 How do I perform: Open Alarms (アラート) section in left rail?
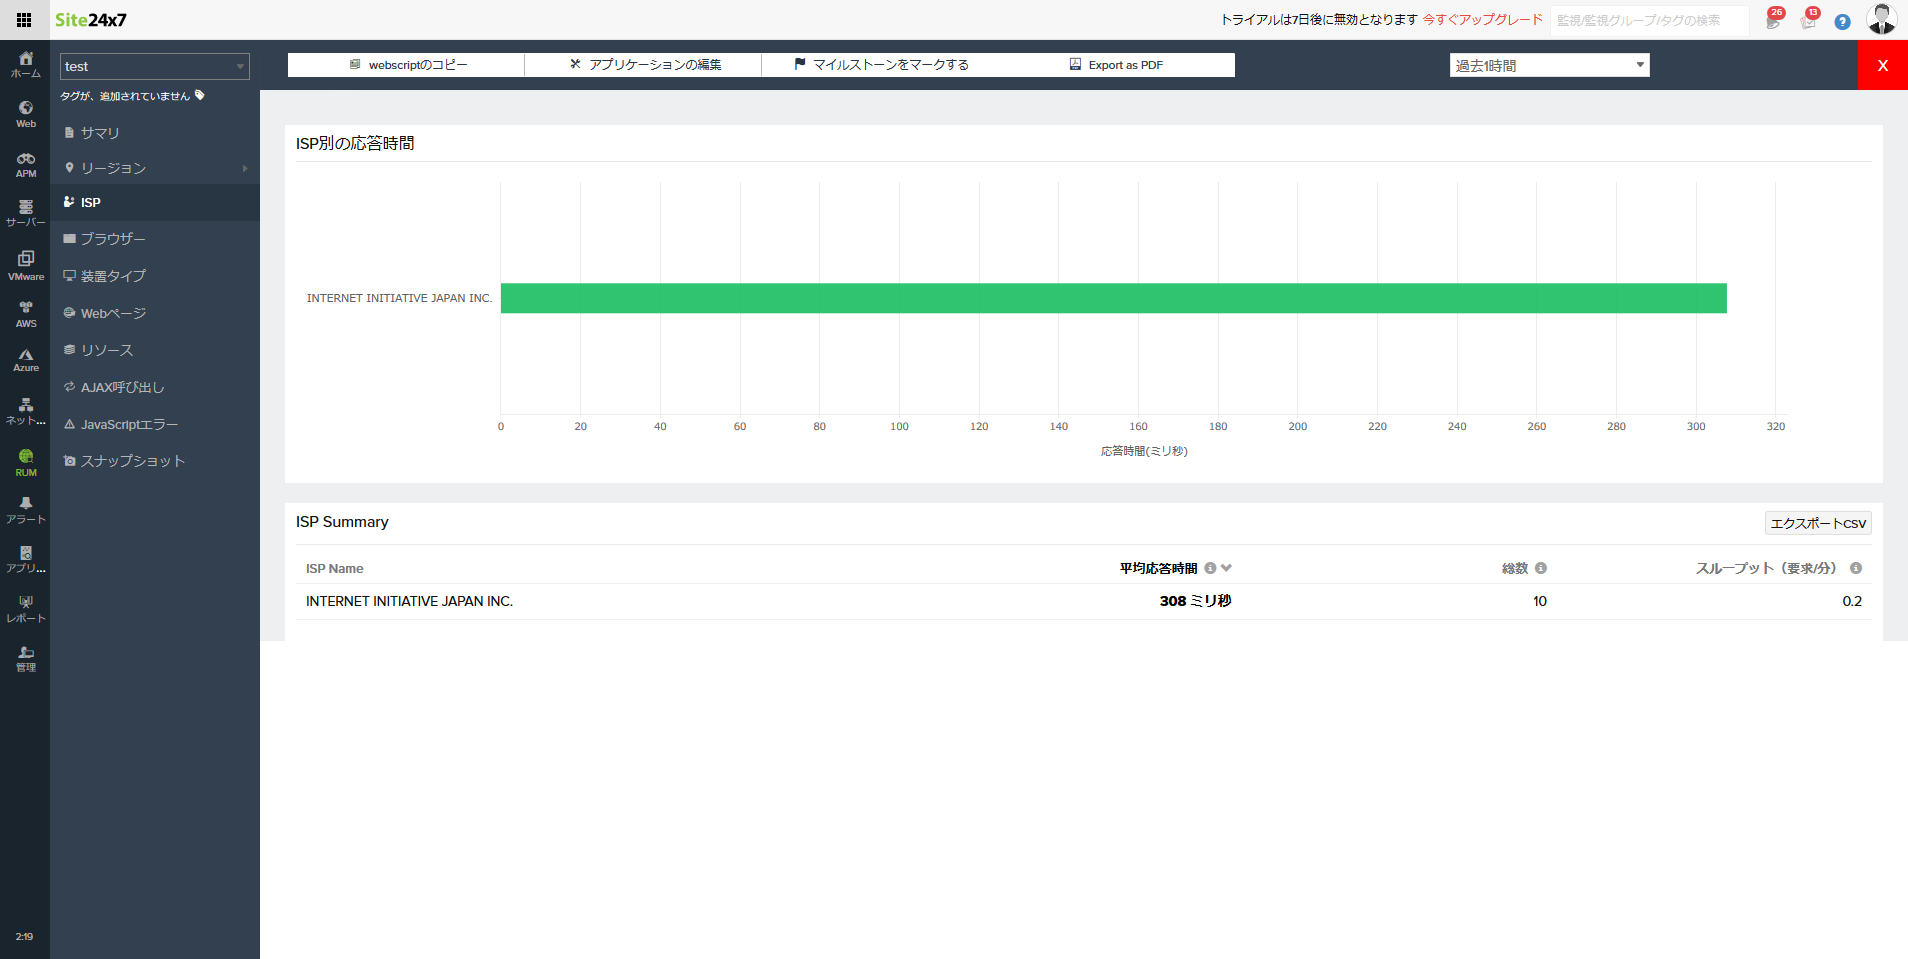click(25, 510)
